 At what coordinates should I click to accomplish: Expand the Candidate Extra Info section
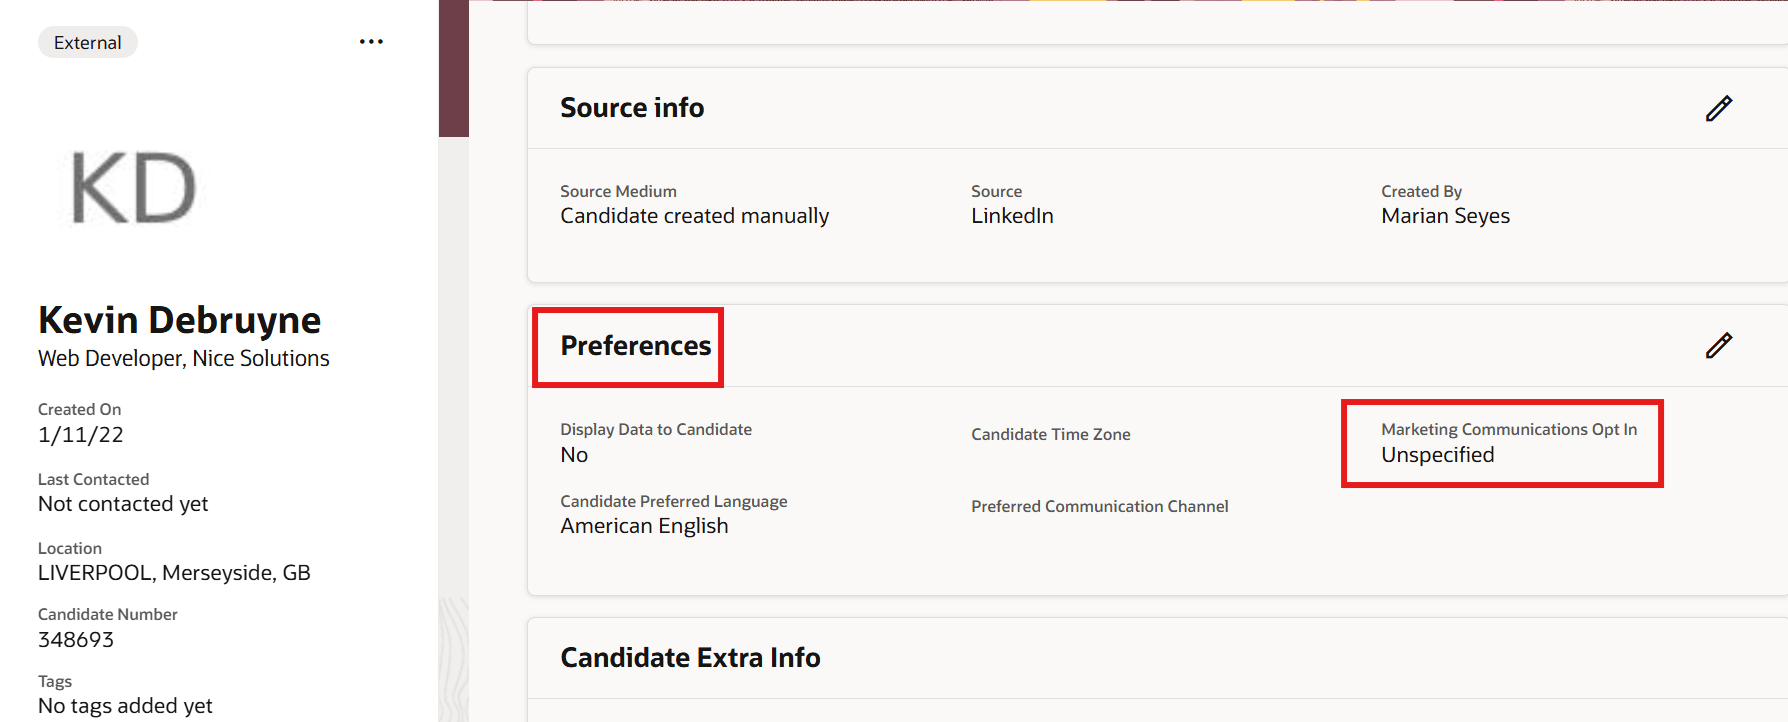(x=690, y=657)
